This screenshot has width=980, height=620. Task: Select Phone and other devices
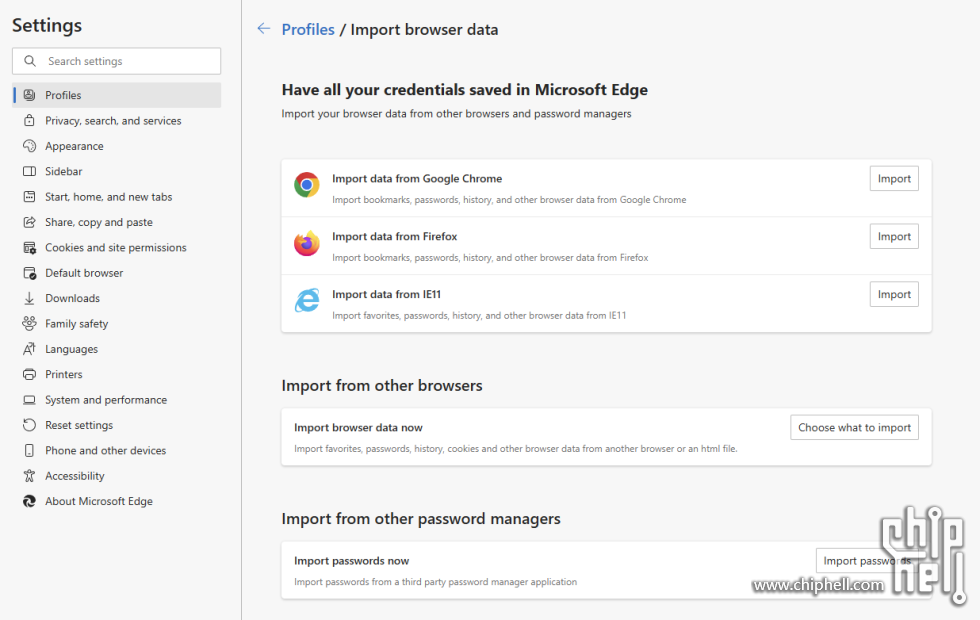pyautogui.click(x=116, y=451)
